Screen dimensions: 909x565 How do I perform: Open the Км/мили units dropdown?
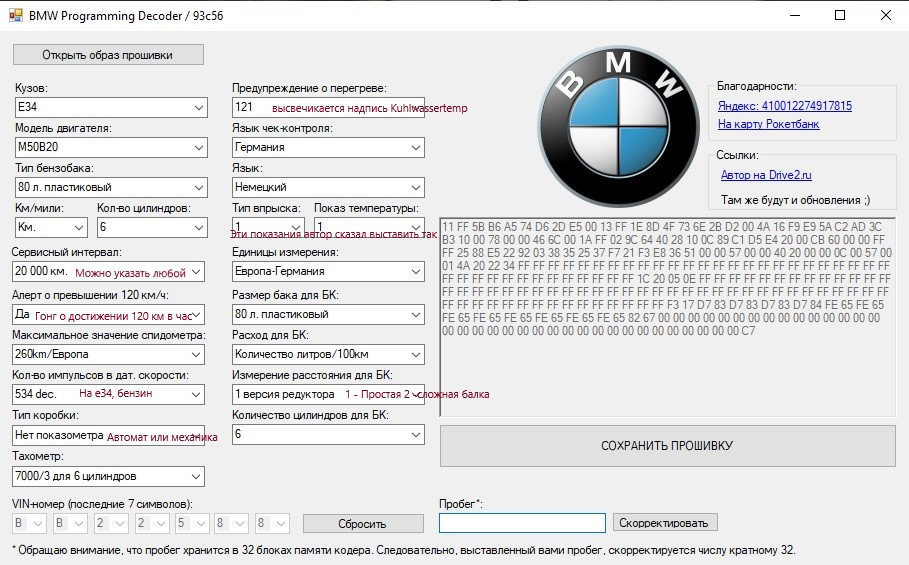[x=51, y=227]
